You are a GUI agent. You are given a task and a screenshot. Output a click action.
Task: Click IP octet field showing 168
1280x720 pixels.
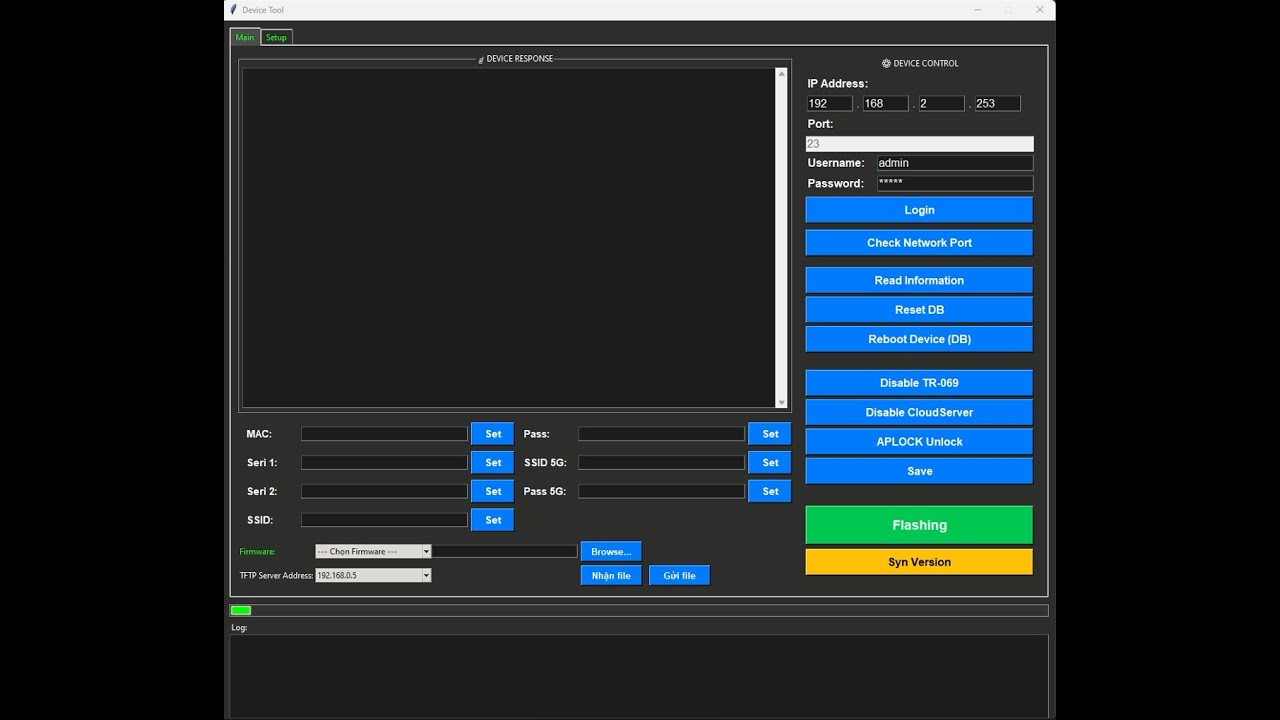[x=885, y=103]
